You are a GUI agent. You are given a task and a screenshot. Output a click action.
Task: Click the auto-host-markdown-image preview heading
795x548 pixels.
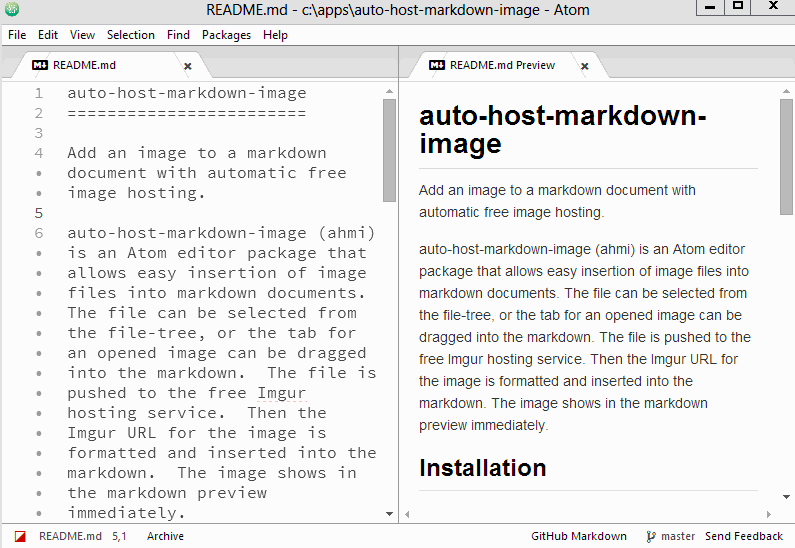pos(562,129)
